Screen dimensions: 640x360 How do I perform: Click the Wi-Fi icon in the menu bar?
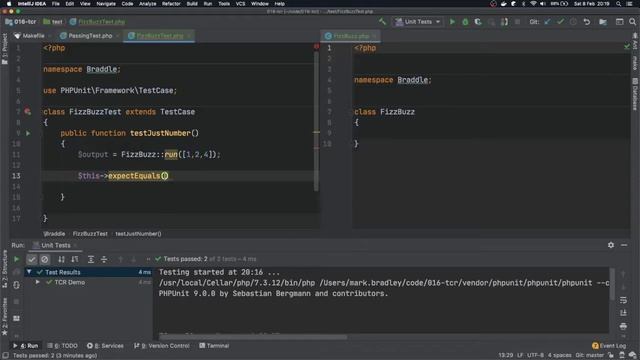(533, 4)
